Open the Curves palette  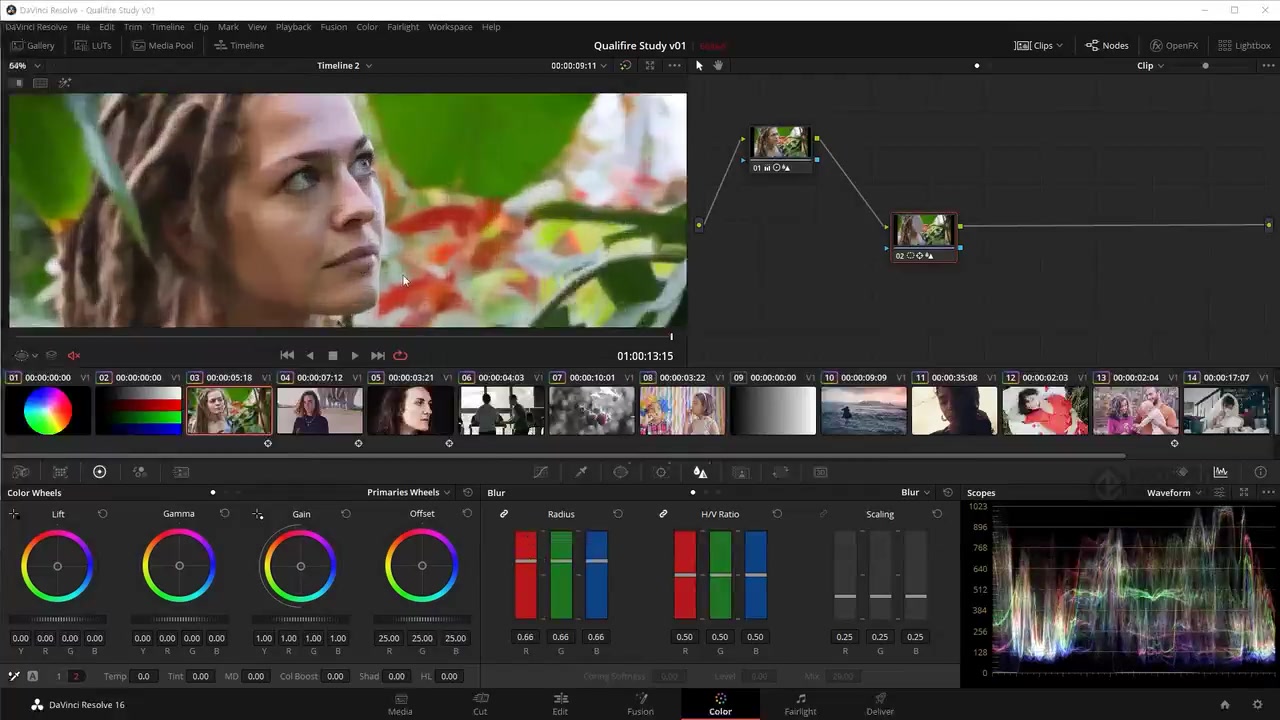click(x=541, y=472)
